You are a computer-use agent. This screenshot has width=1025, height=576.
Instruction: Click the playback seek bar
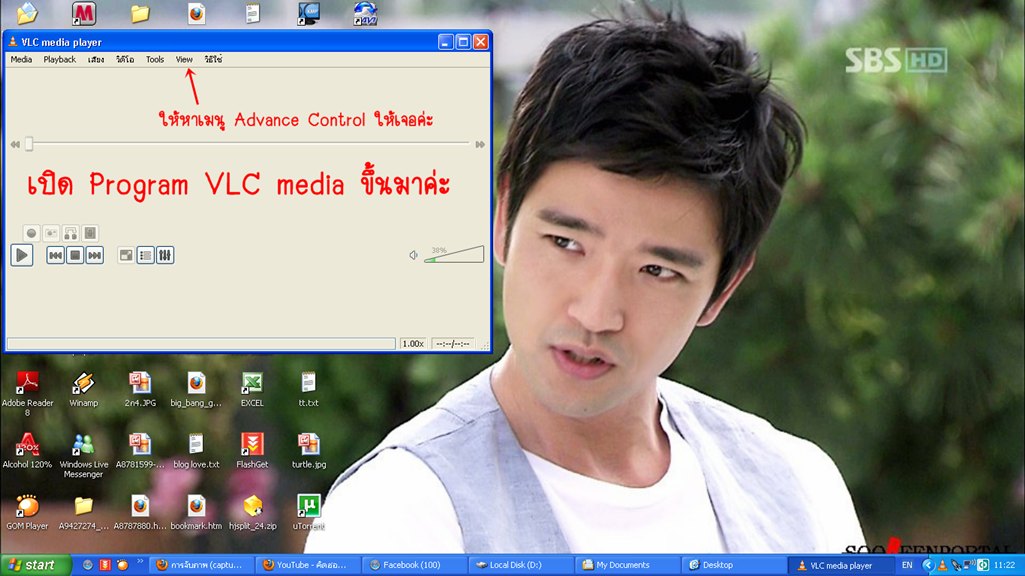point(247,144)
